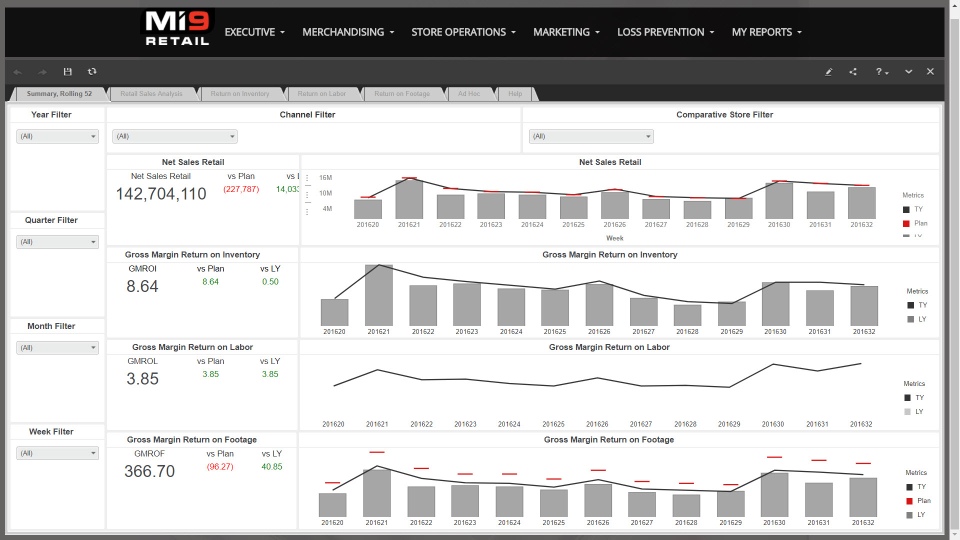Click the share icon in toolbar
Viewport: 960px width, 540px height.
853,72
